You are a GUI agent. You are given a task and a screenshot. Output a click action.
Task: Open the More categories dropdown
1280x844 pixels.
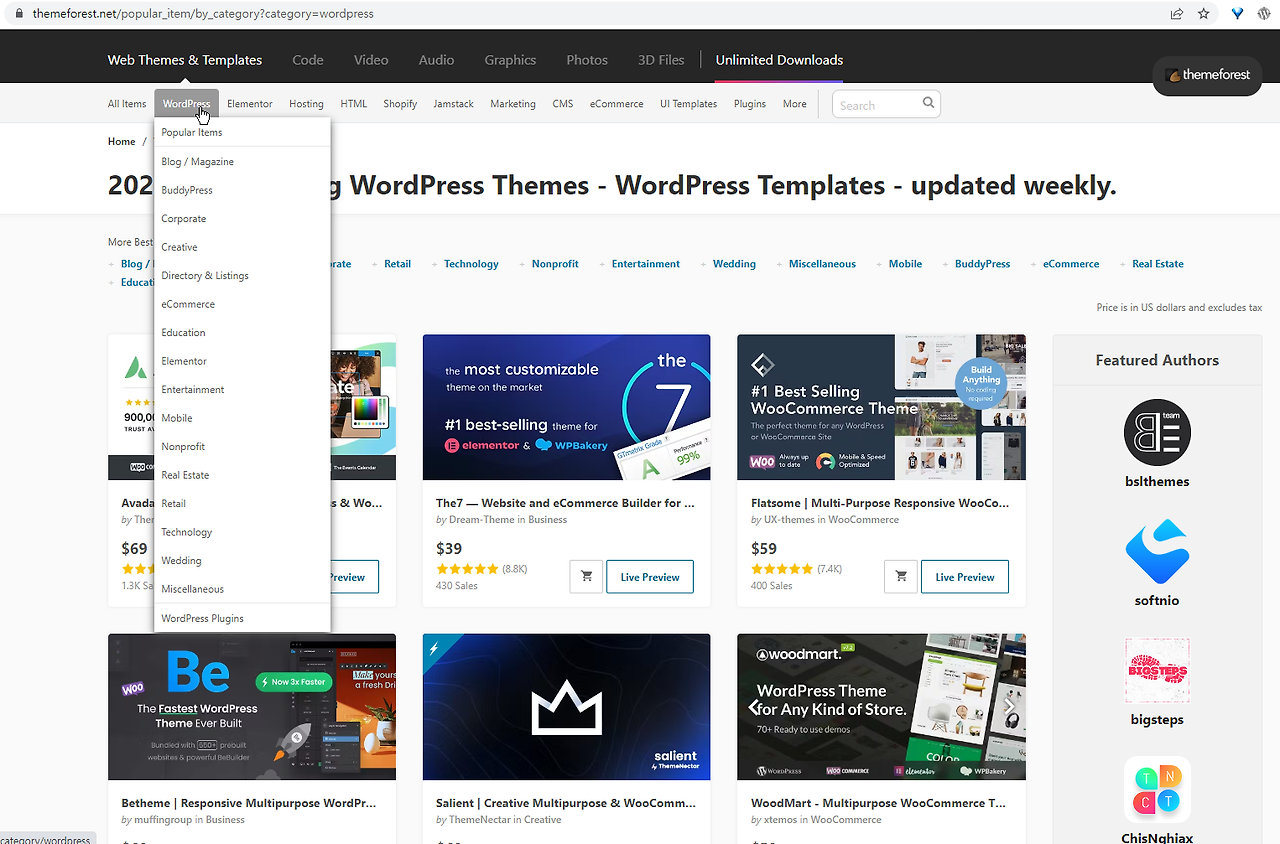[x=795, y=104]
